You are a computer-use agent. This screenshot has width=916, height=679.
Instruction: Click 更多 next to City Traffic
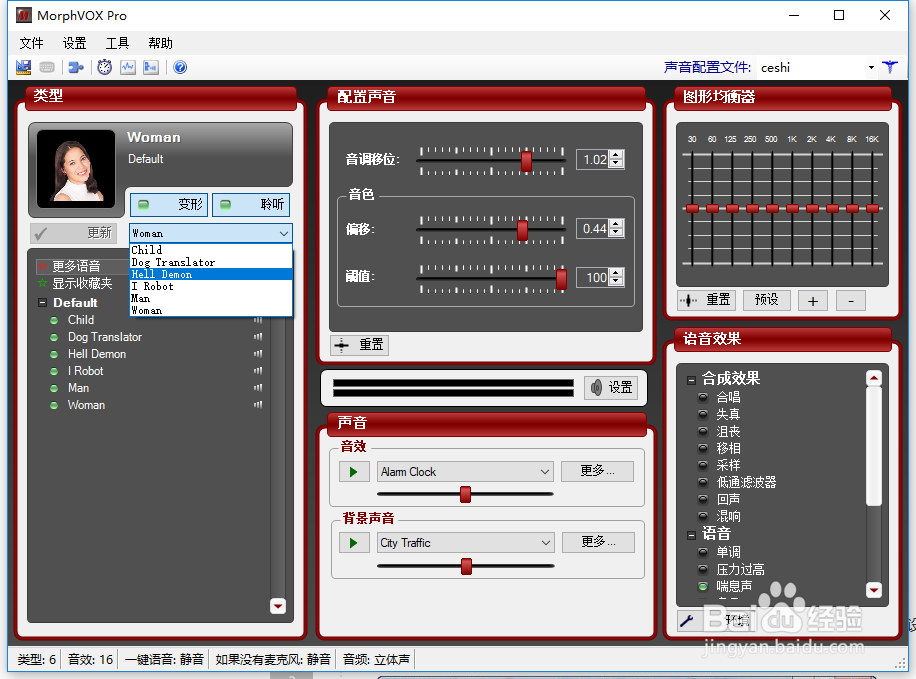tap(598, 542)
